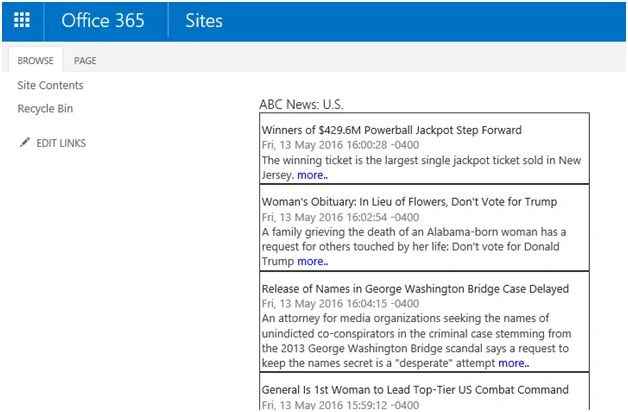The width and height of the screenshot is (628, 412).
Task: Click summary text The winning ticket is the largest
Action: tap(421, 168)
